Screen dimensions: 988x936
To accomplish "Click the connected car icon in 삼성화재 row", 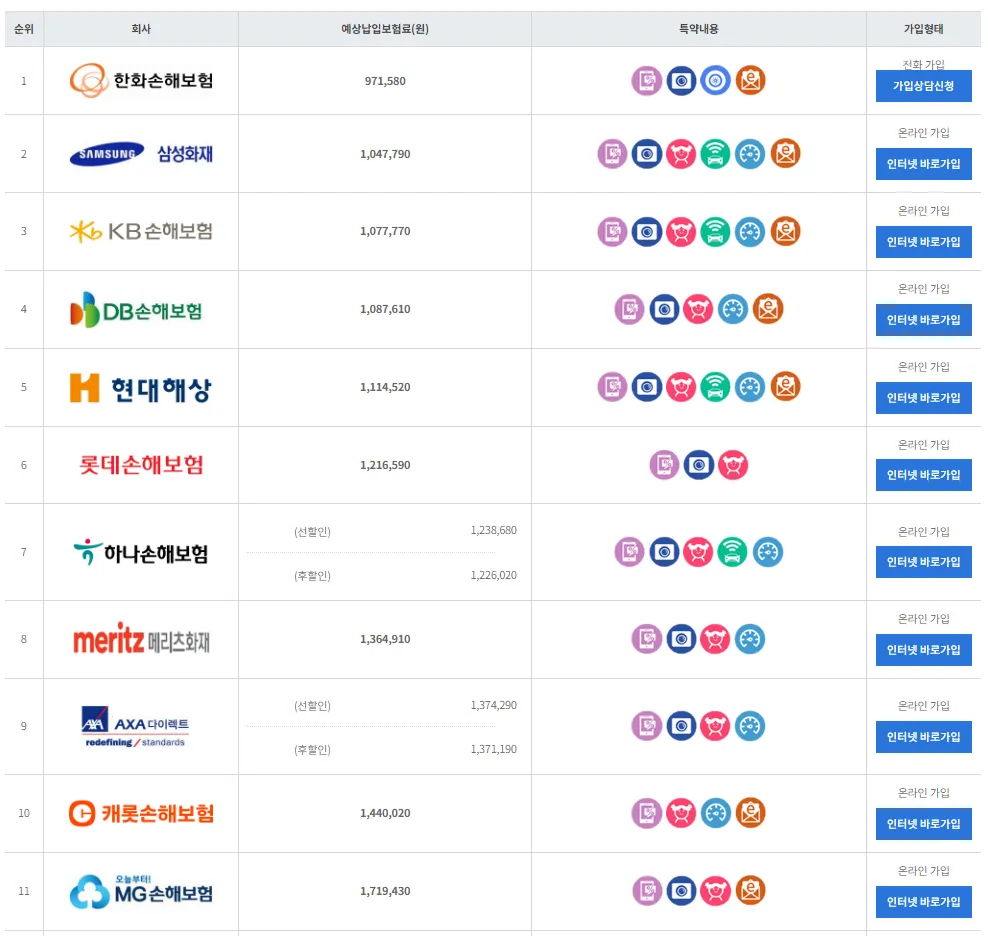I will coord(715,154).
